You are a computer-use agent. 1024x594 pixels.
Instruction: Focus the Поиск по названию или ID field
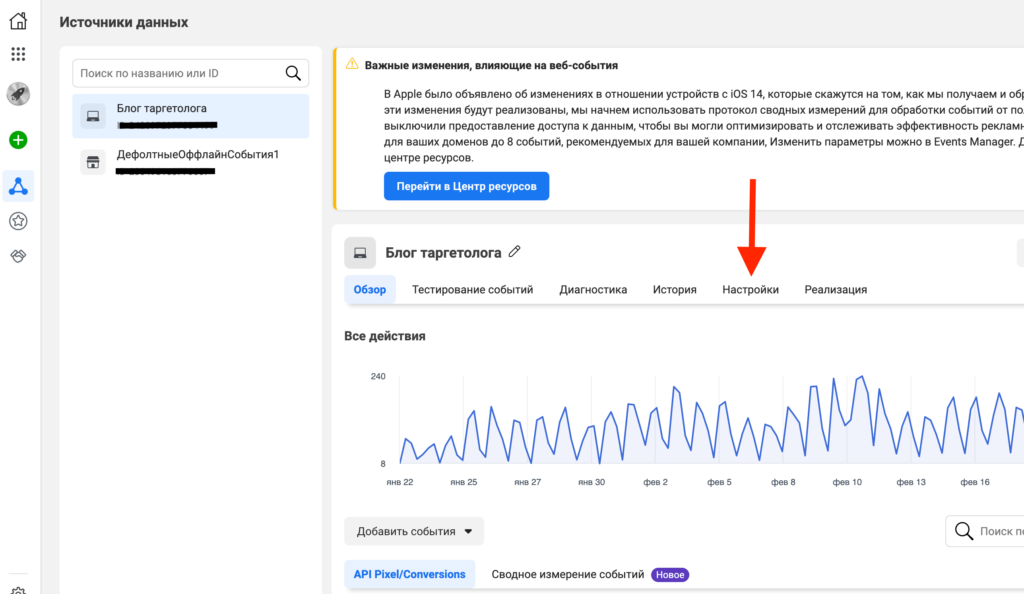click(x=178, y=73)
